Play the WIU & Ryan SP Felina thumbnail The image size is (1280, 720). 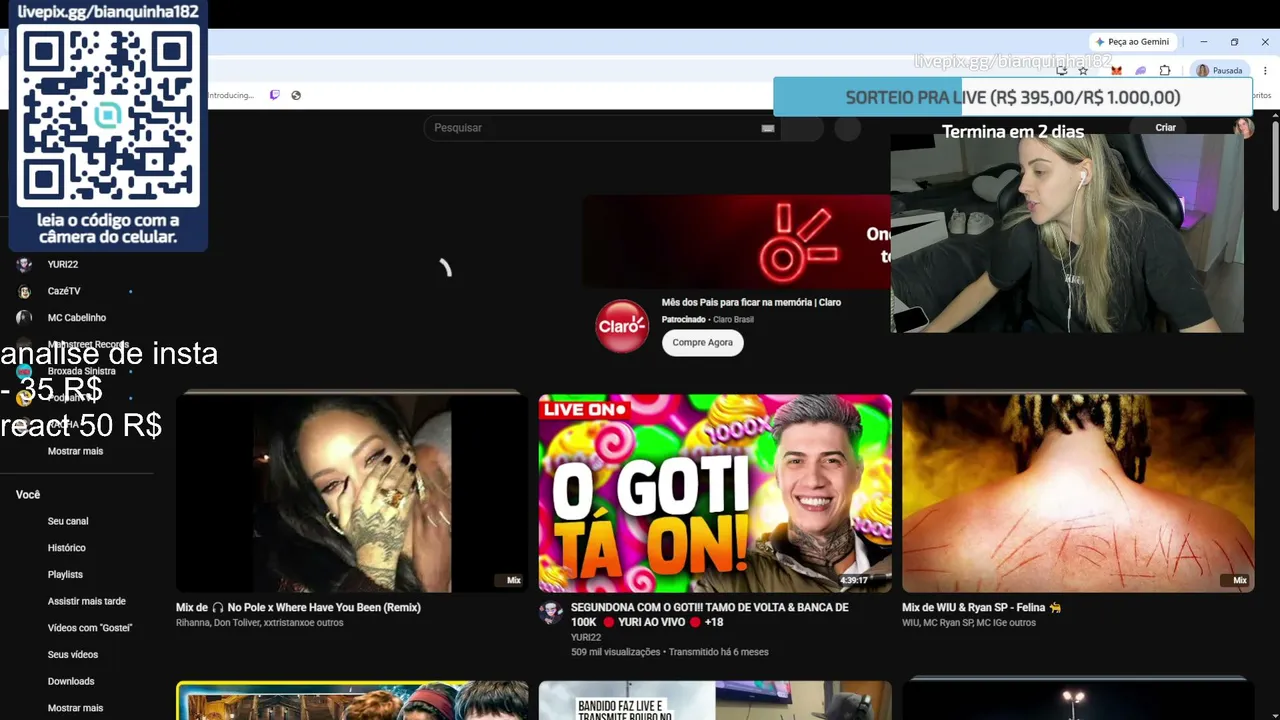[x=1078, y=493]
